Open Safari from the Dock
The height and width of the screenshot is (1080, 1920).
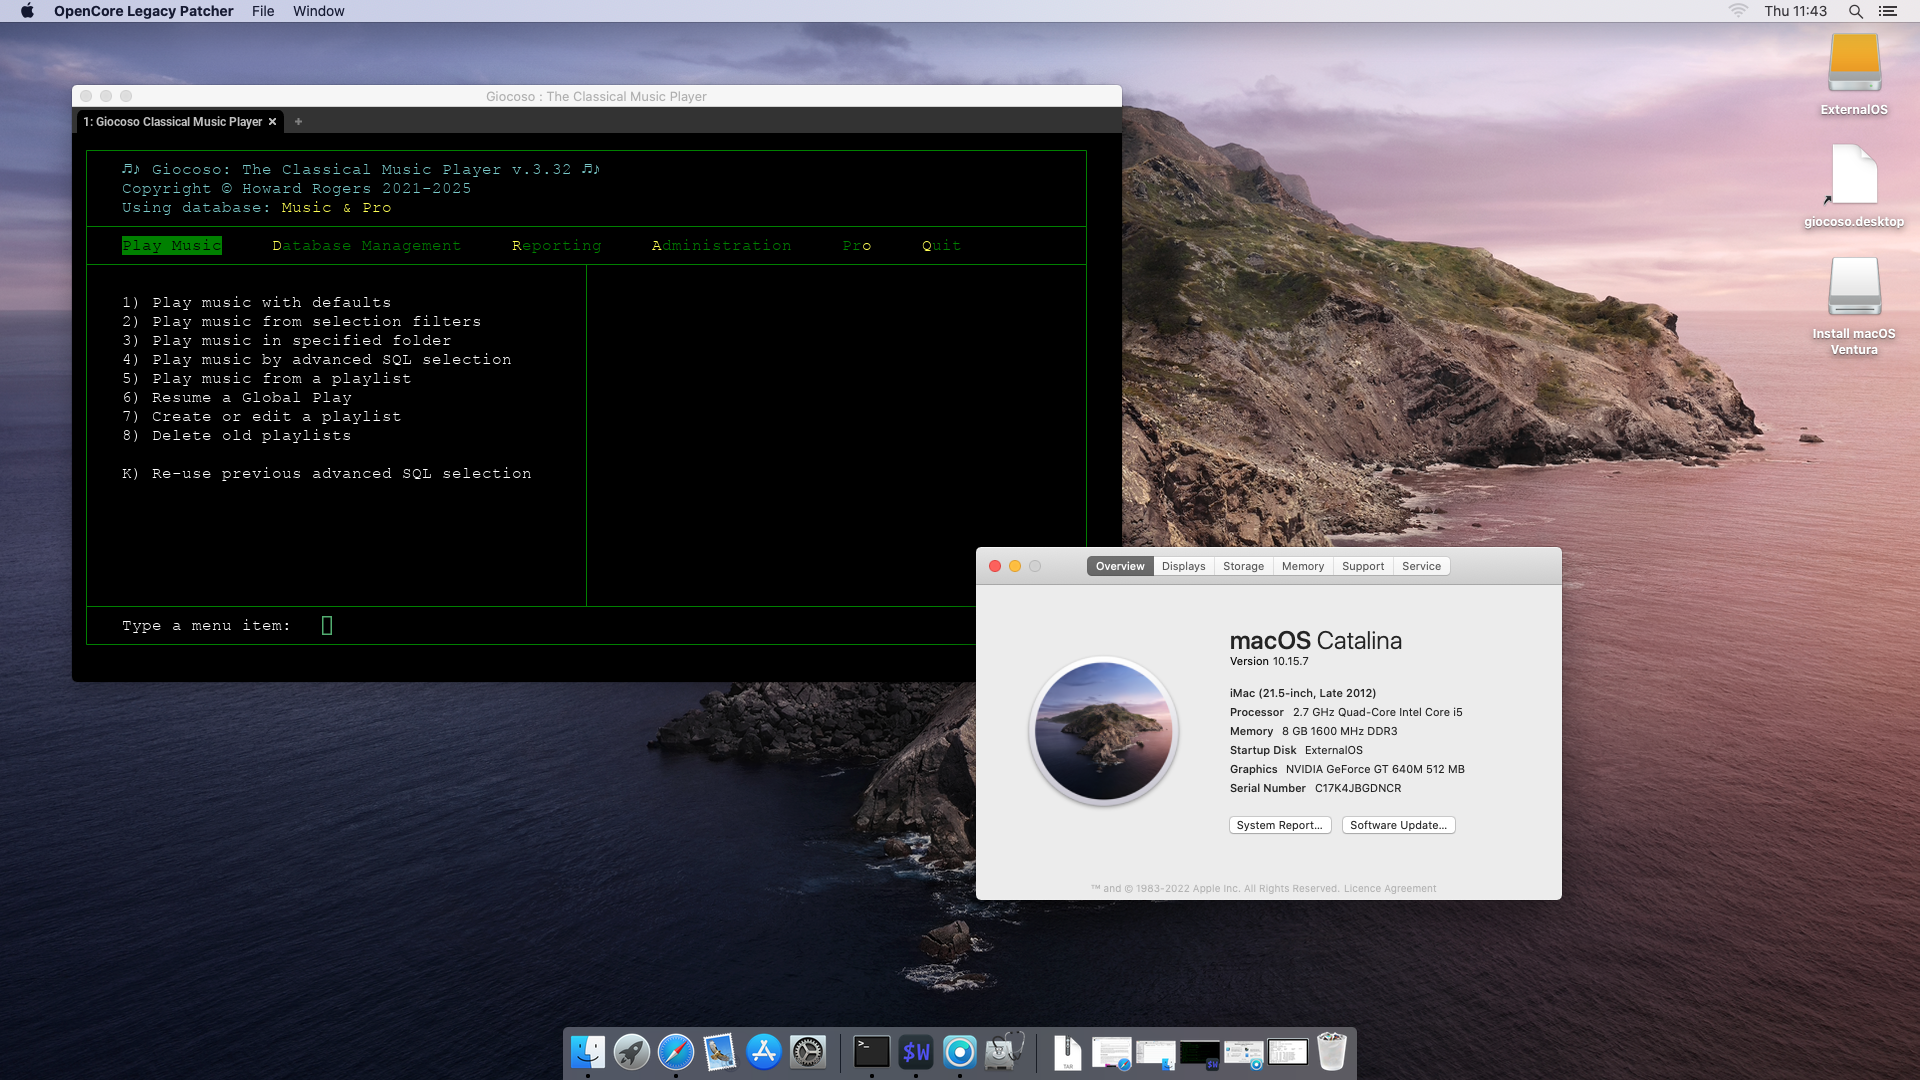(677, 1052)
